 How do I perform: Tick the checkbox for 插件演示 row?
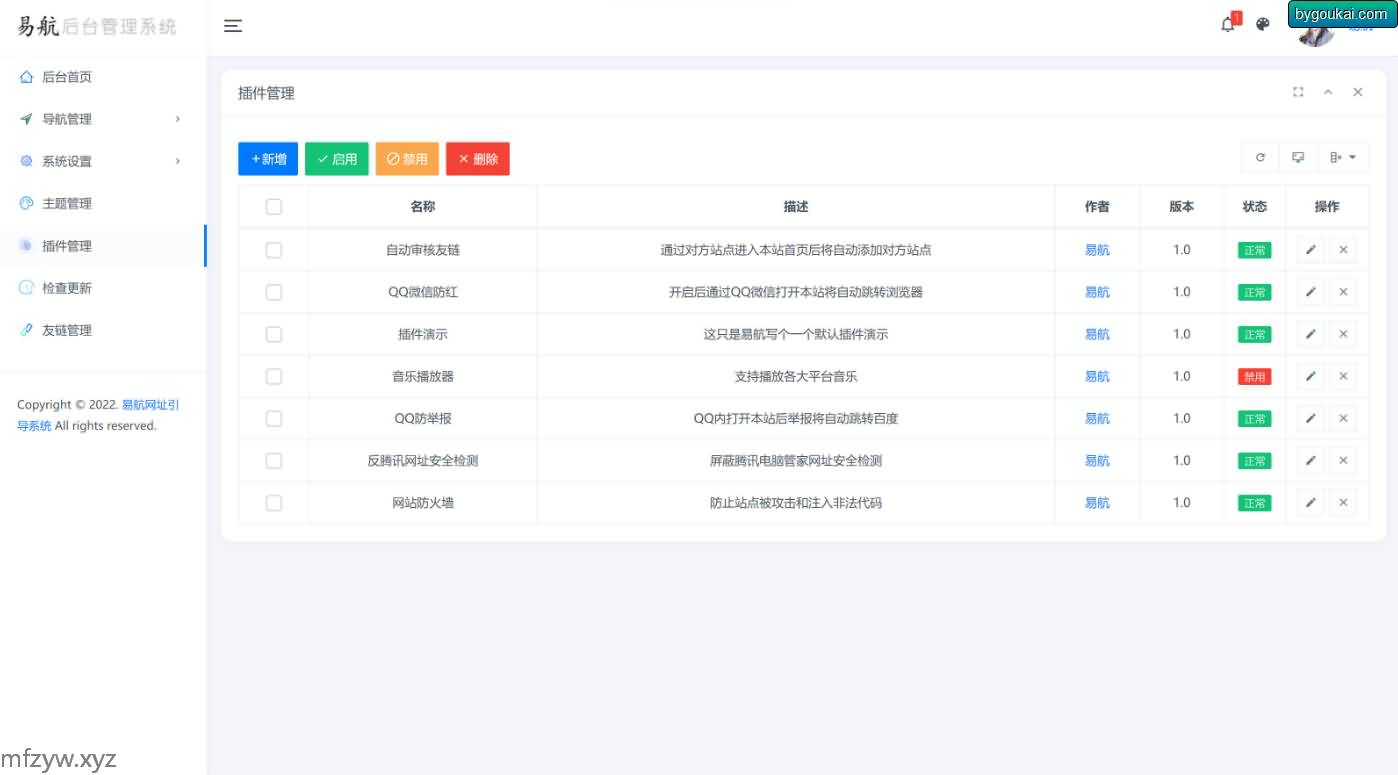click(274, 335)
